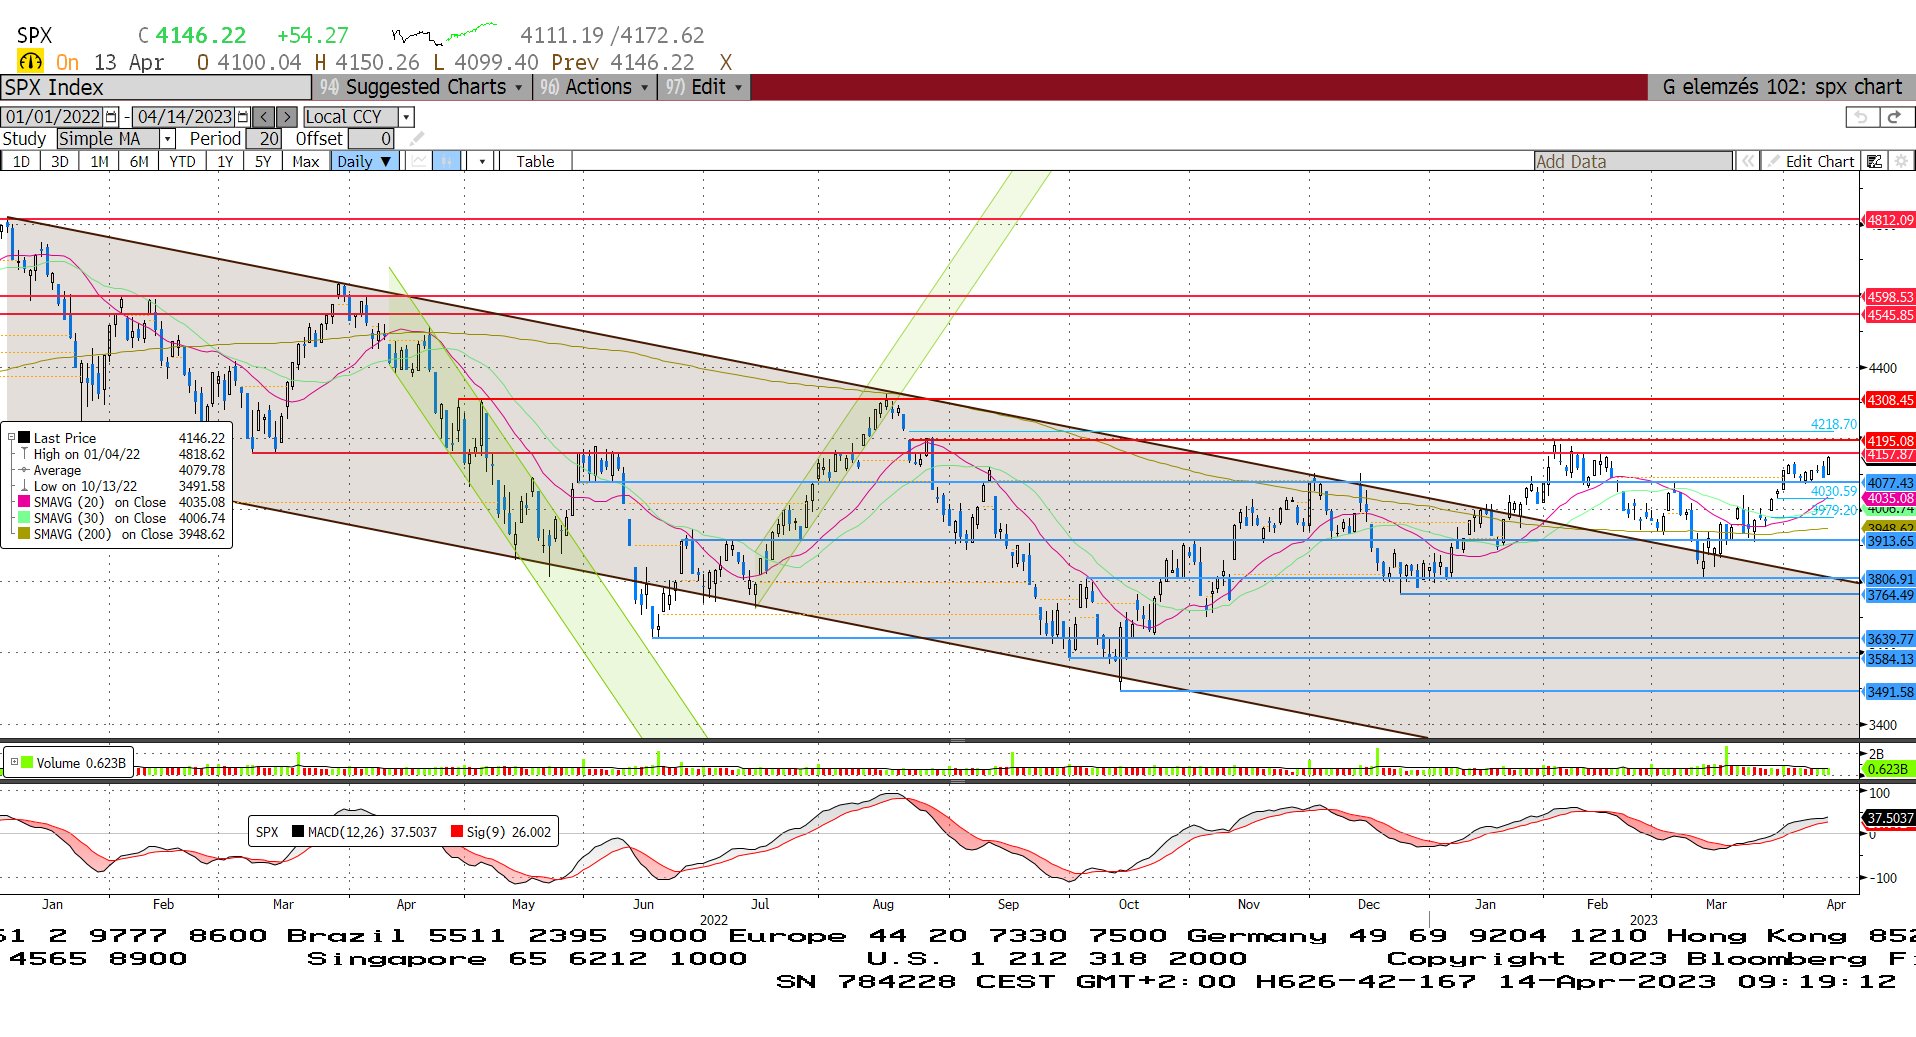Viewport: 1916px width, 1037px height.
Task: Click the Average marker icon in legend
Action: pyautogui.click(x=24, y=470)
